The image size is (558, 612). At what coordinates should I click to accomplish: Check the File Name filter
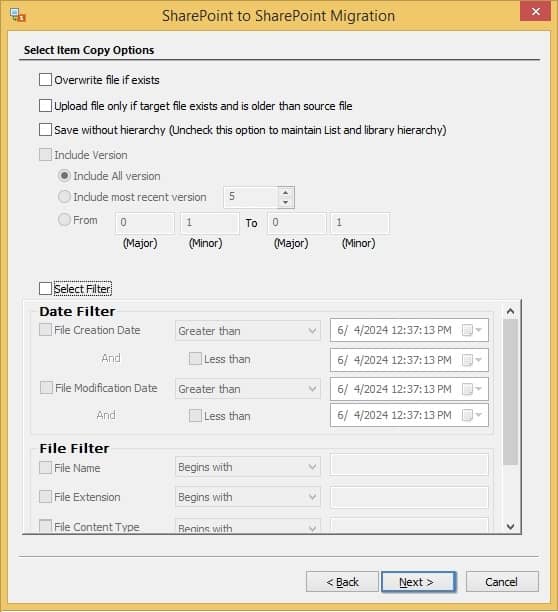tap(45, 467)
